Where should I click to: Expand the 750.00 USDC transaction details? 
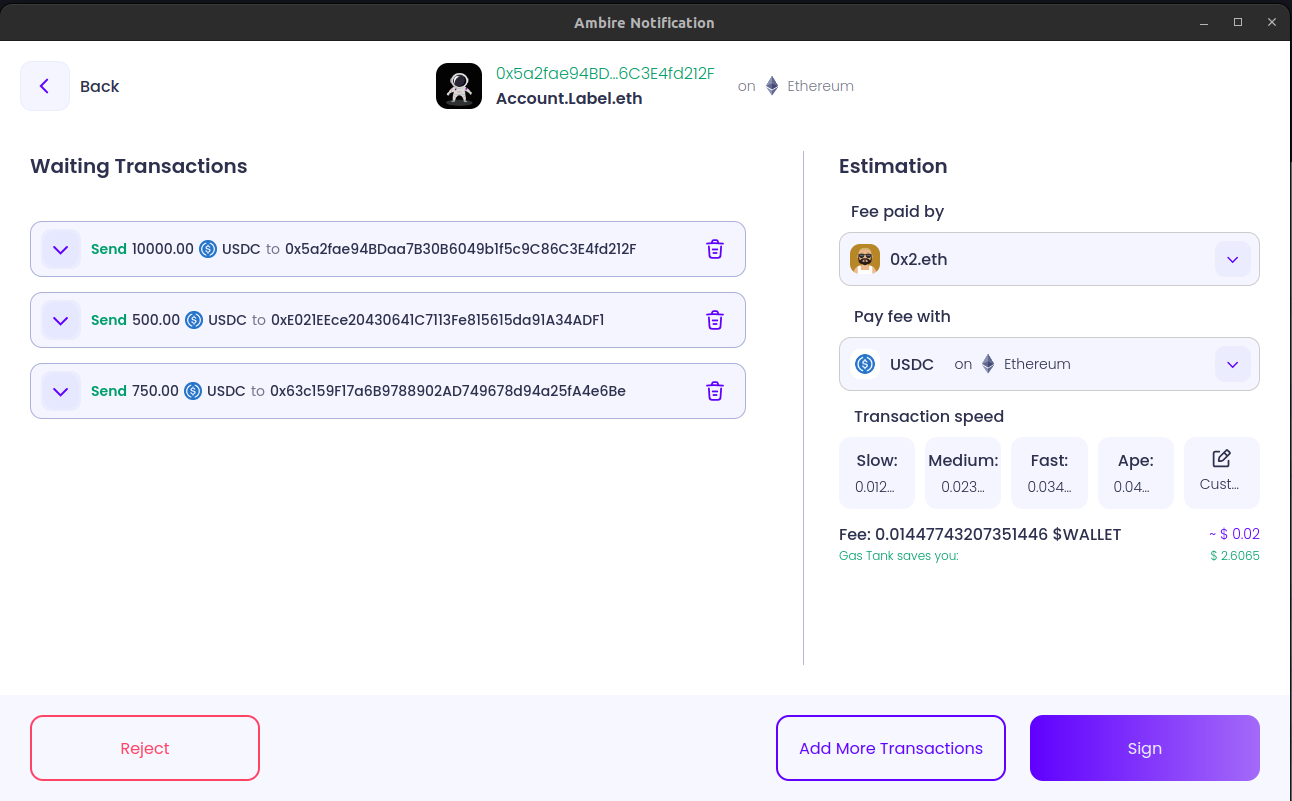point(61,391)
